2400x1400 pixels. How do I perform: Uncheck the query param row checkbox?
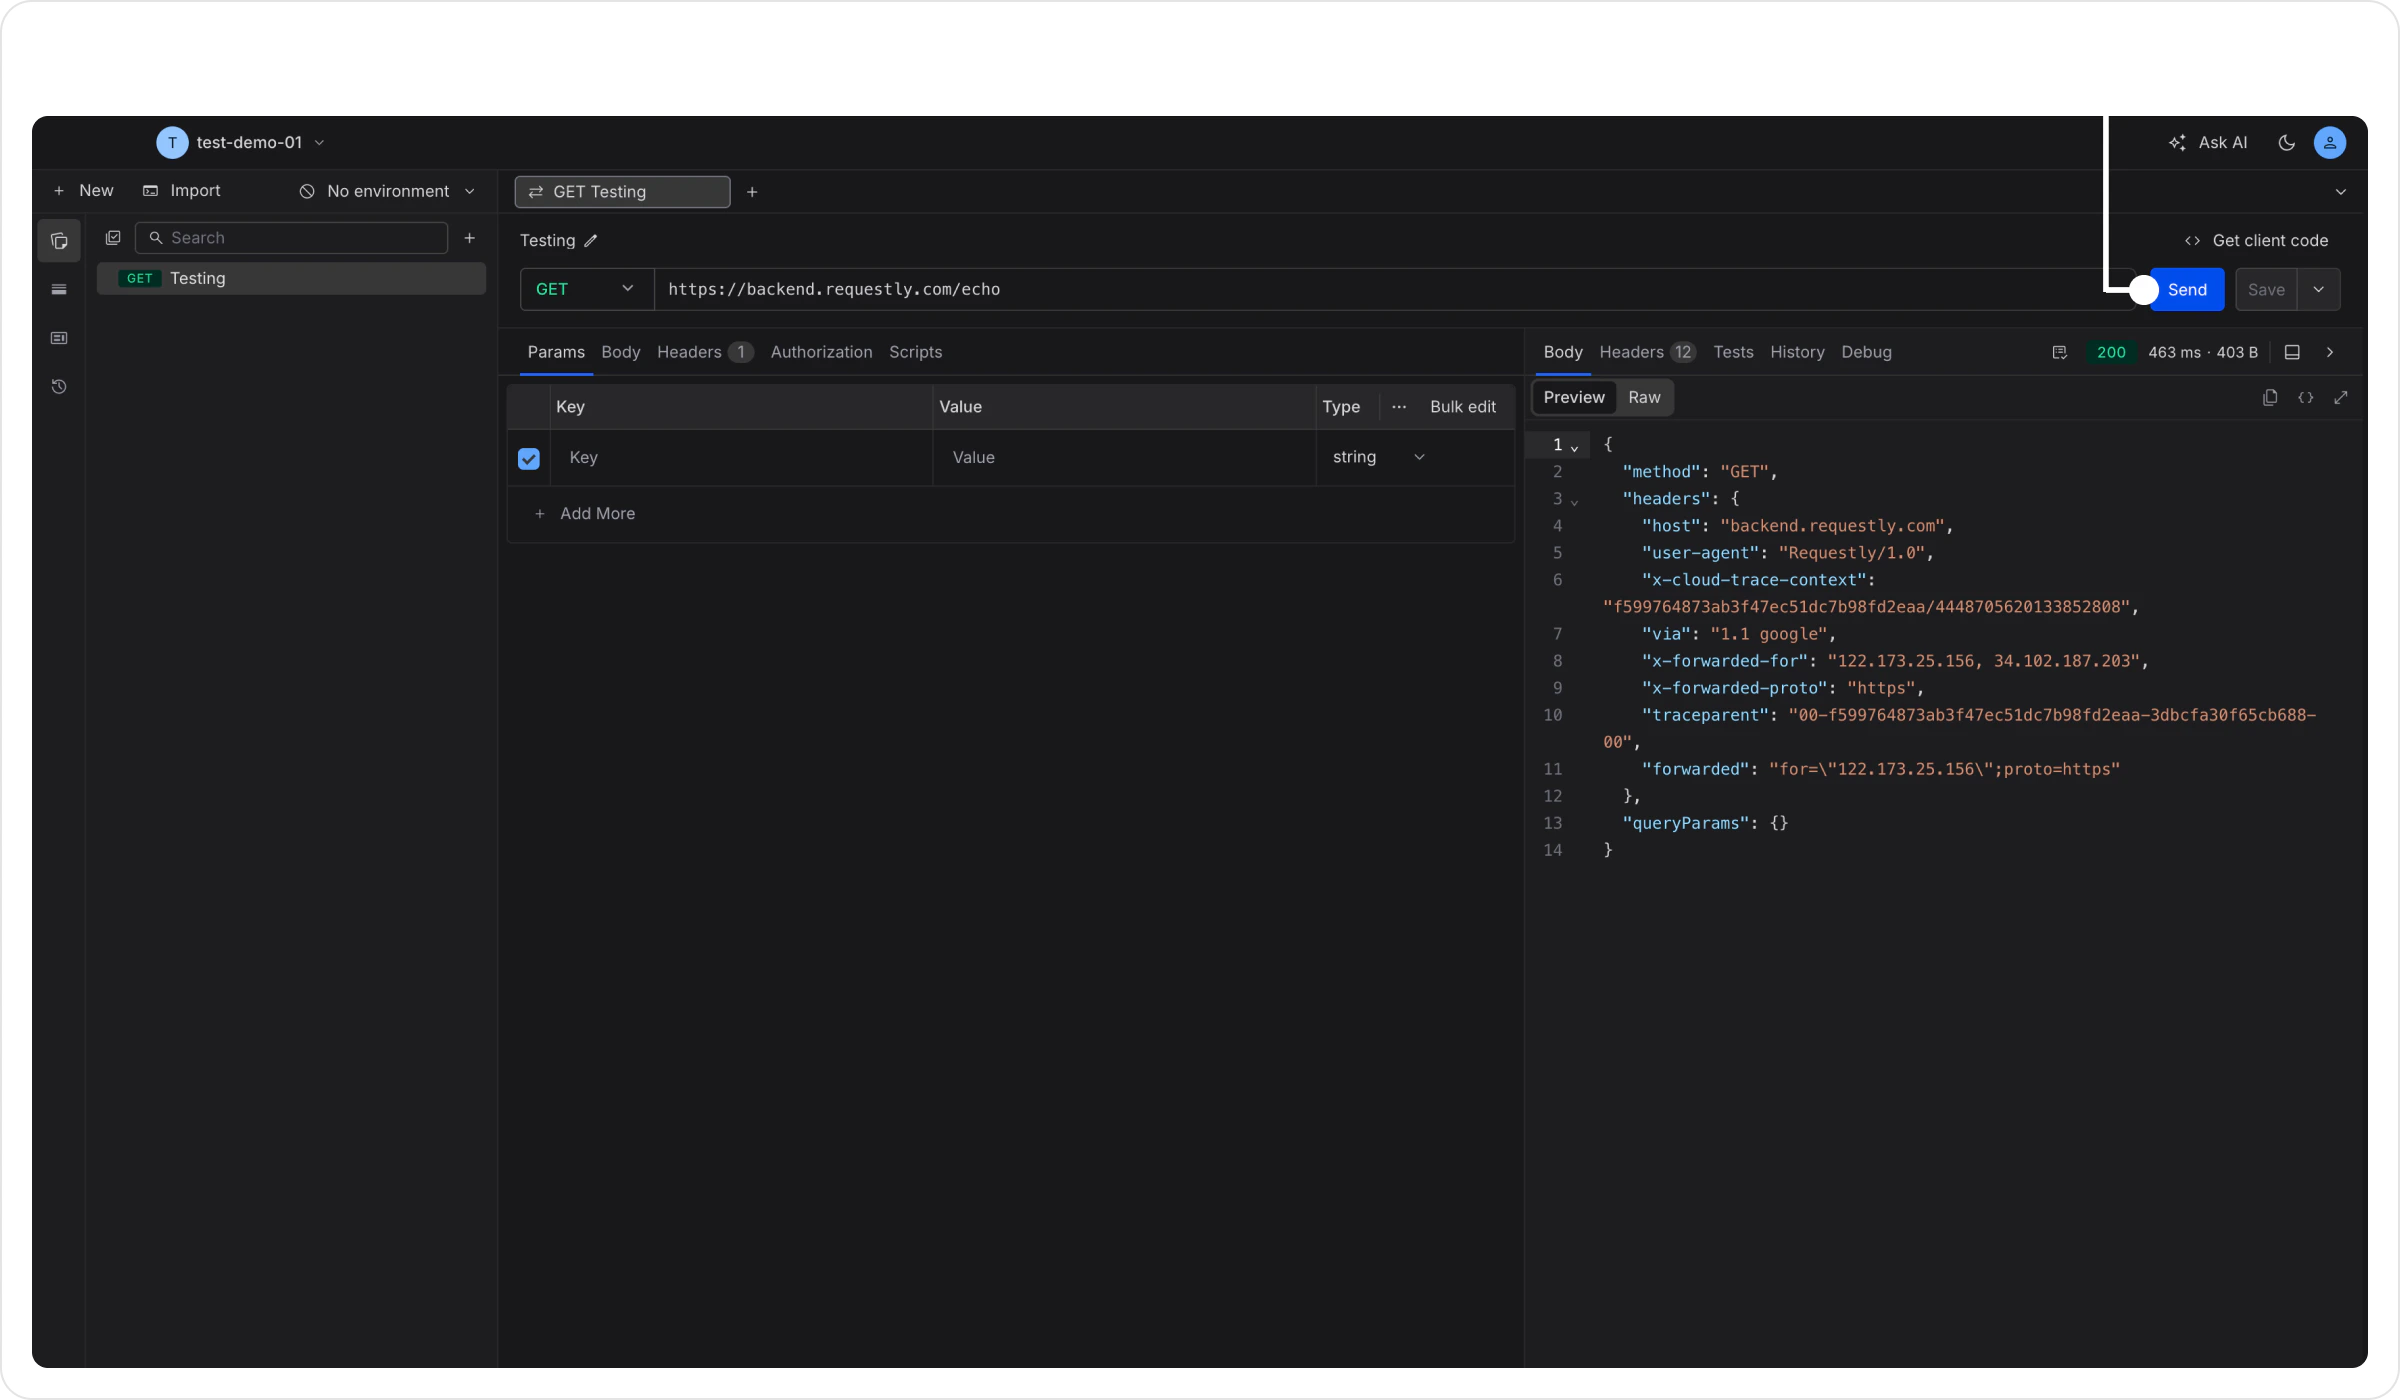[x=529, y=458]
